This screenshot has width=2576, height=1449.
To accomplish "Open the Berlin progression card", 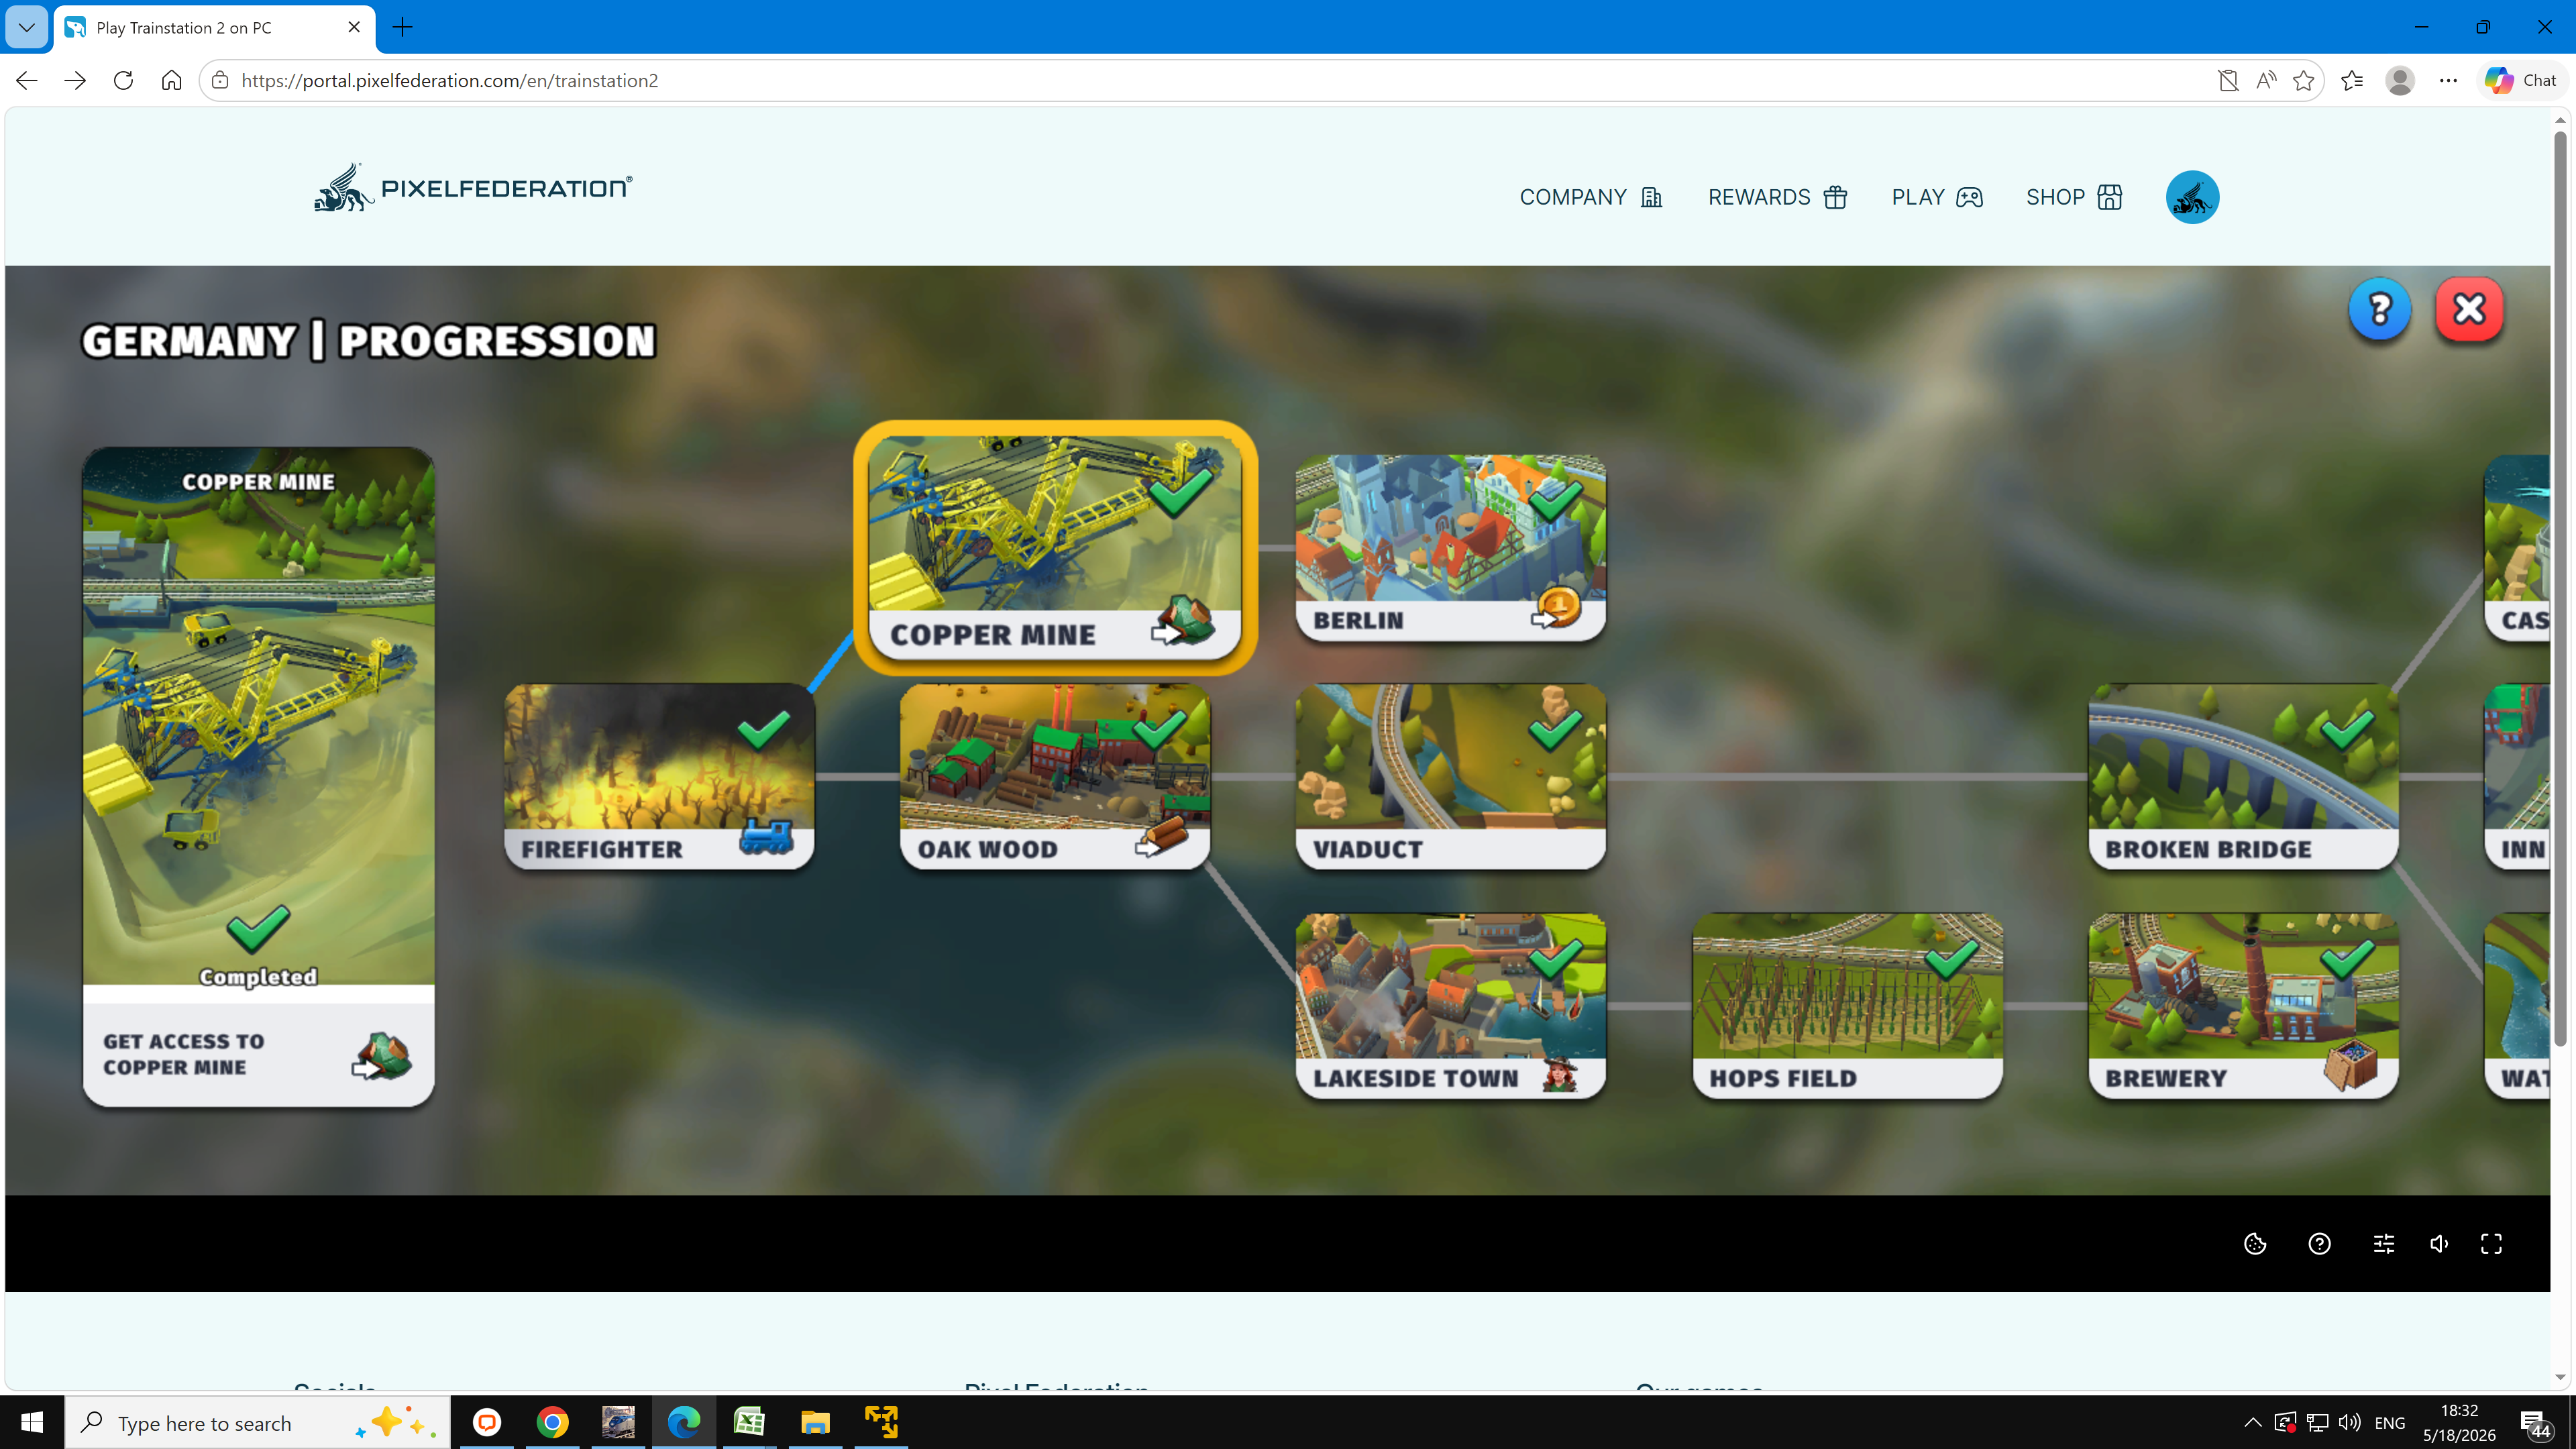I will tap(1450, 548).
